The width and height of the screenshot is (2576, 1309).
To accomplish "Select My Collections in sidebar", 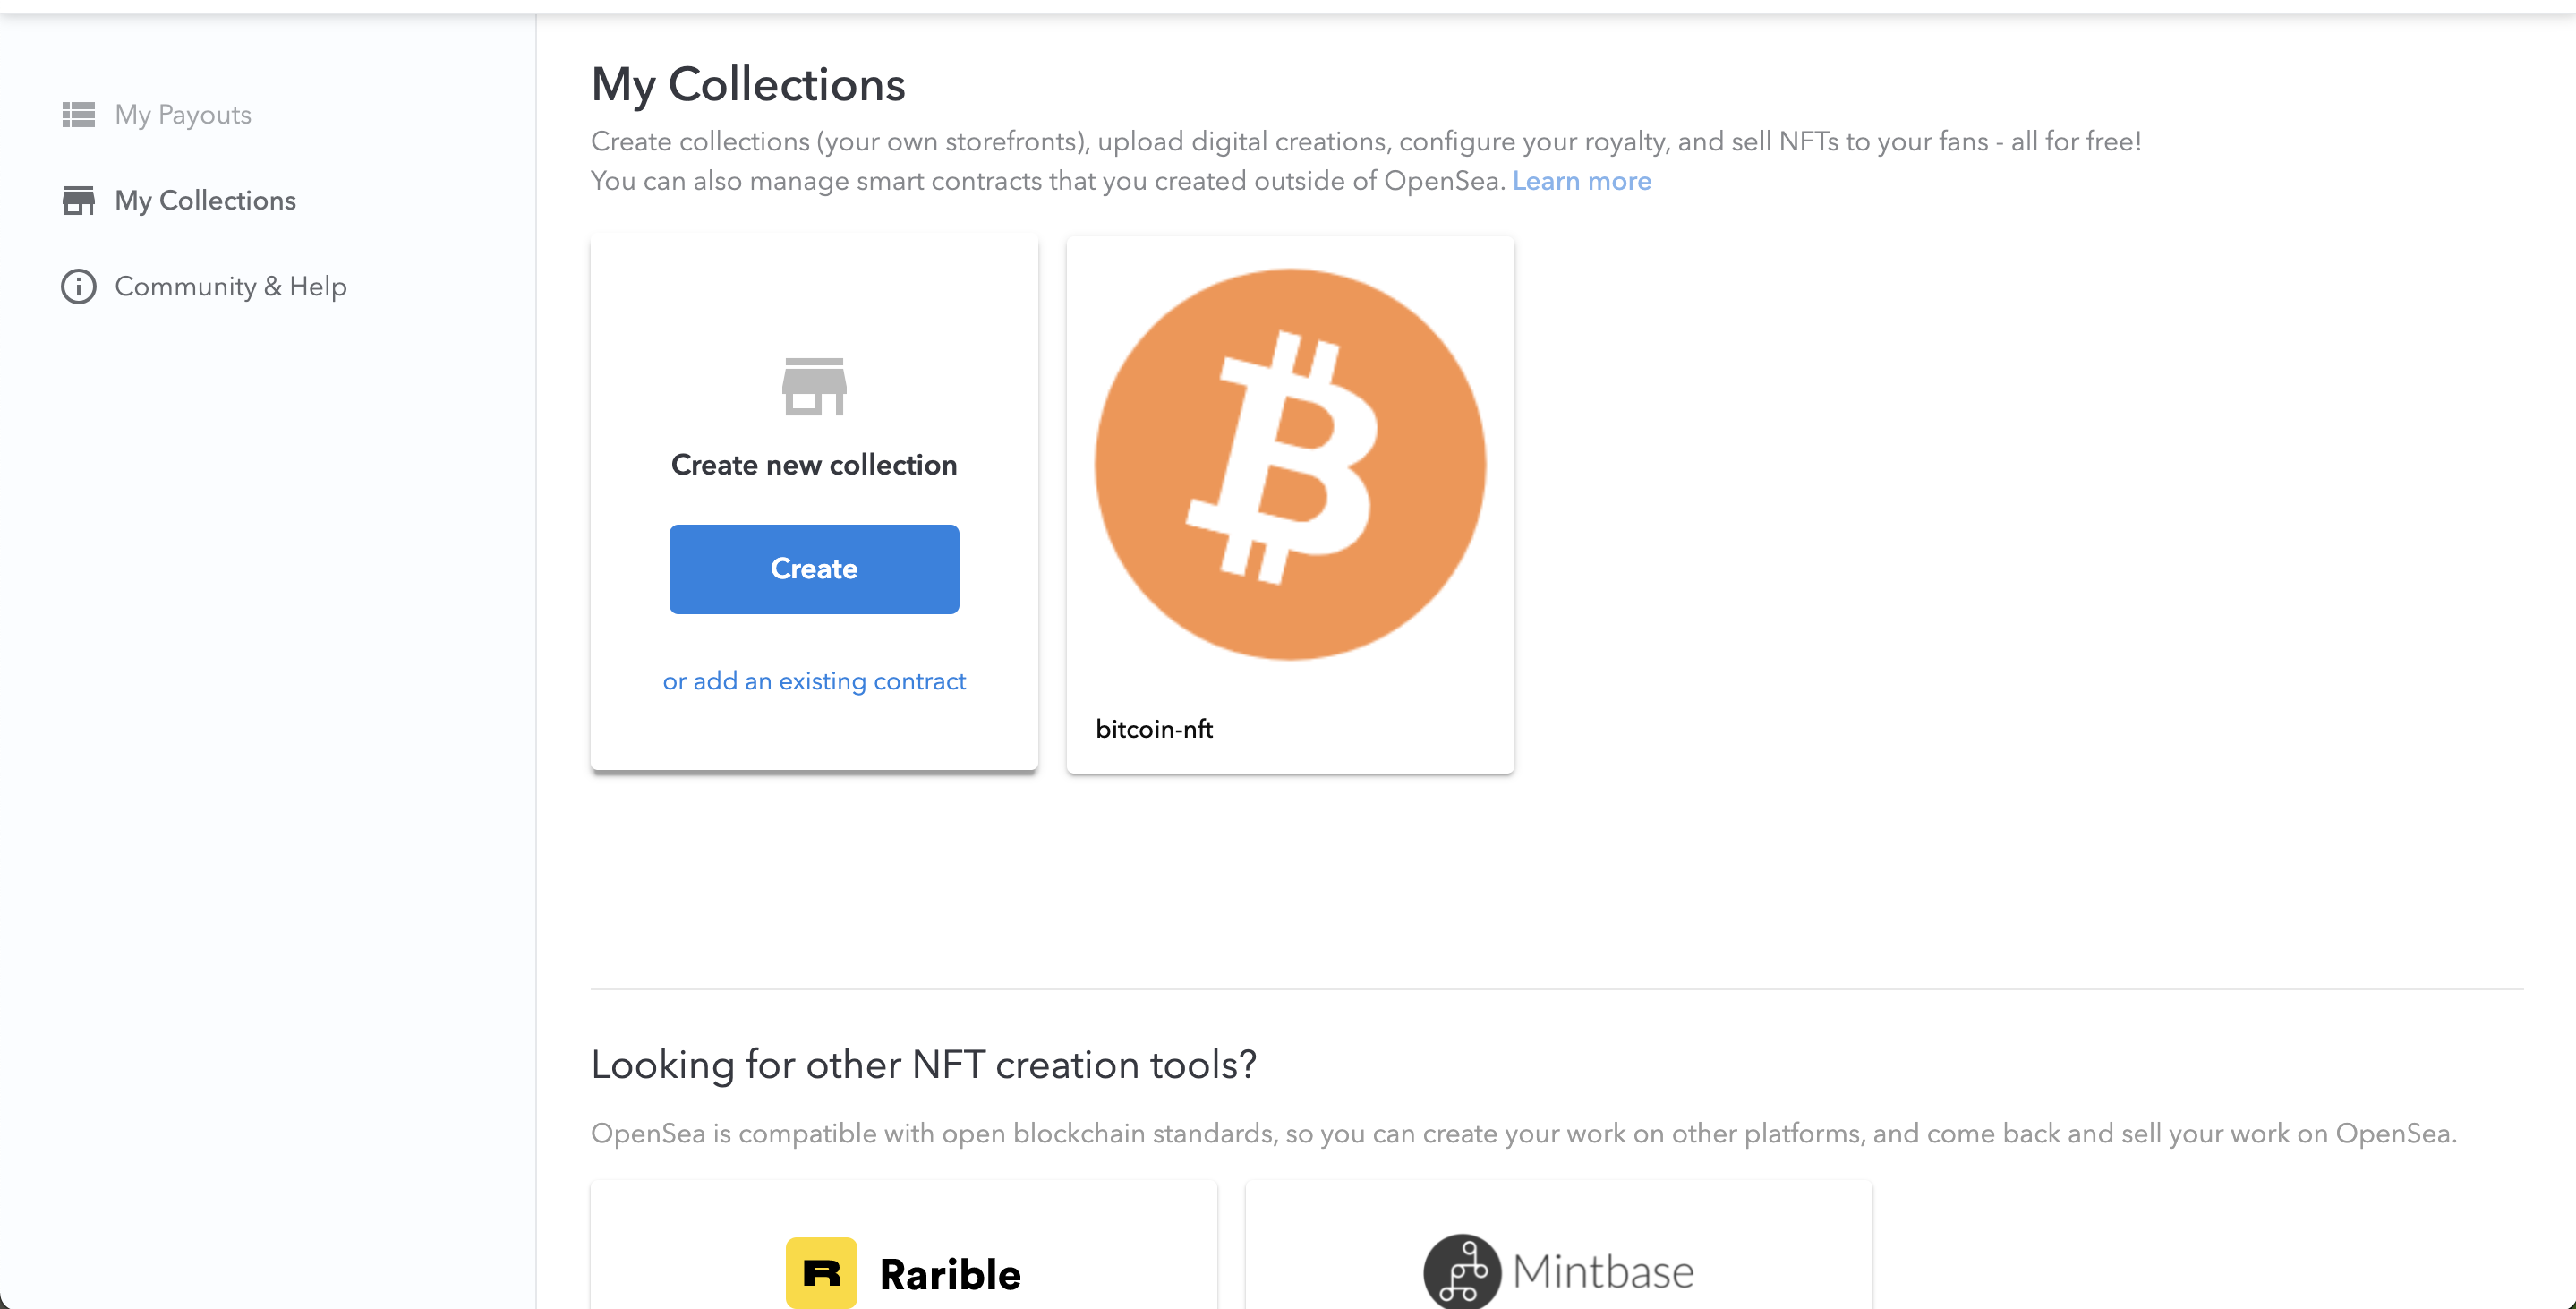I will click(x=205, y=201).
